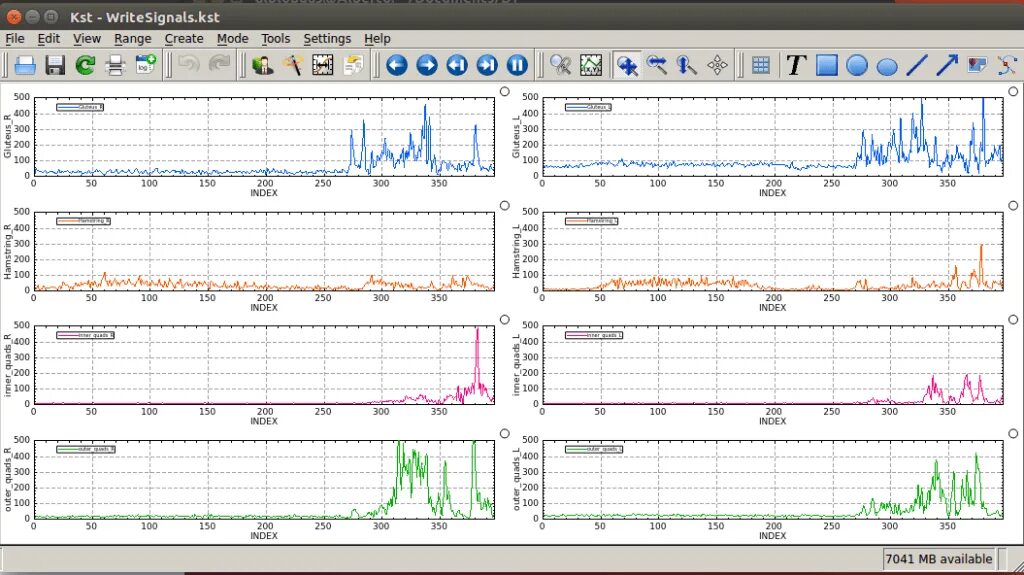This screenshot has width=1024, height=575.
Task: Click the Gluteus L legend box
Action: pyautogui.click(x=588, y=107)
